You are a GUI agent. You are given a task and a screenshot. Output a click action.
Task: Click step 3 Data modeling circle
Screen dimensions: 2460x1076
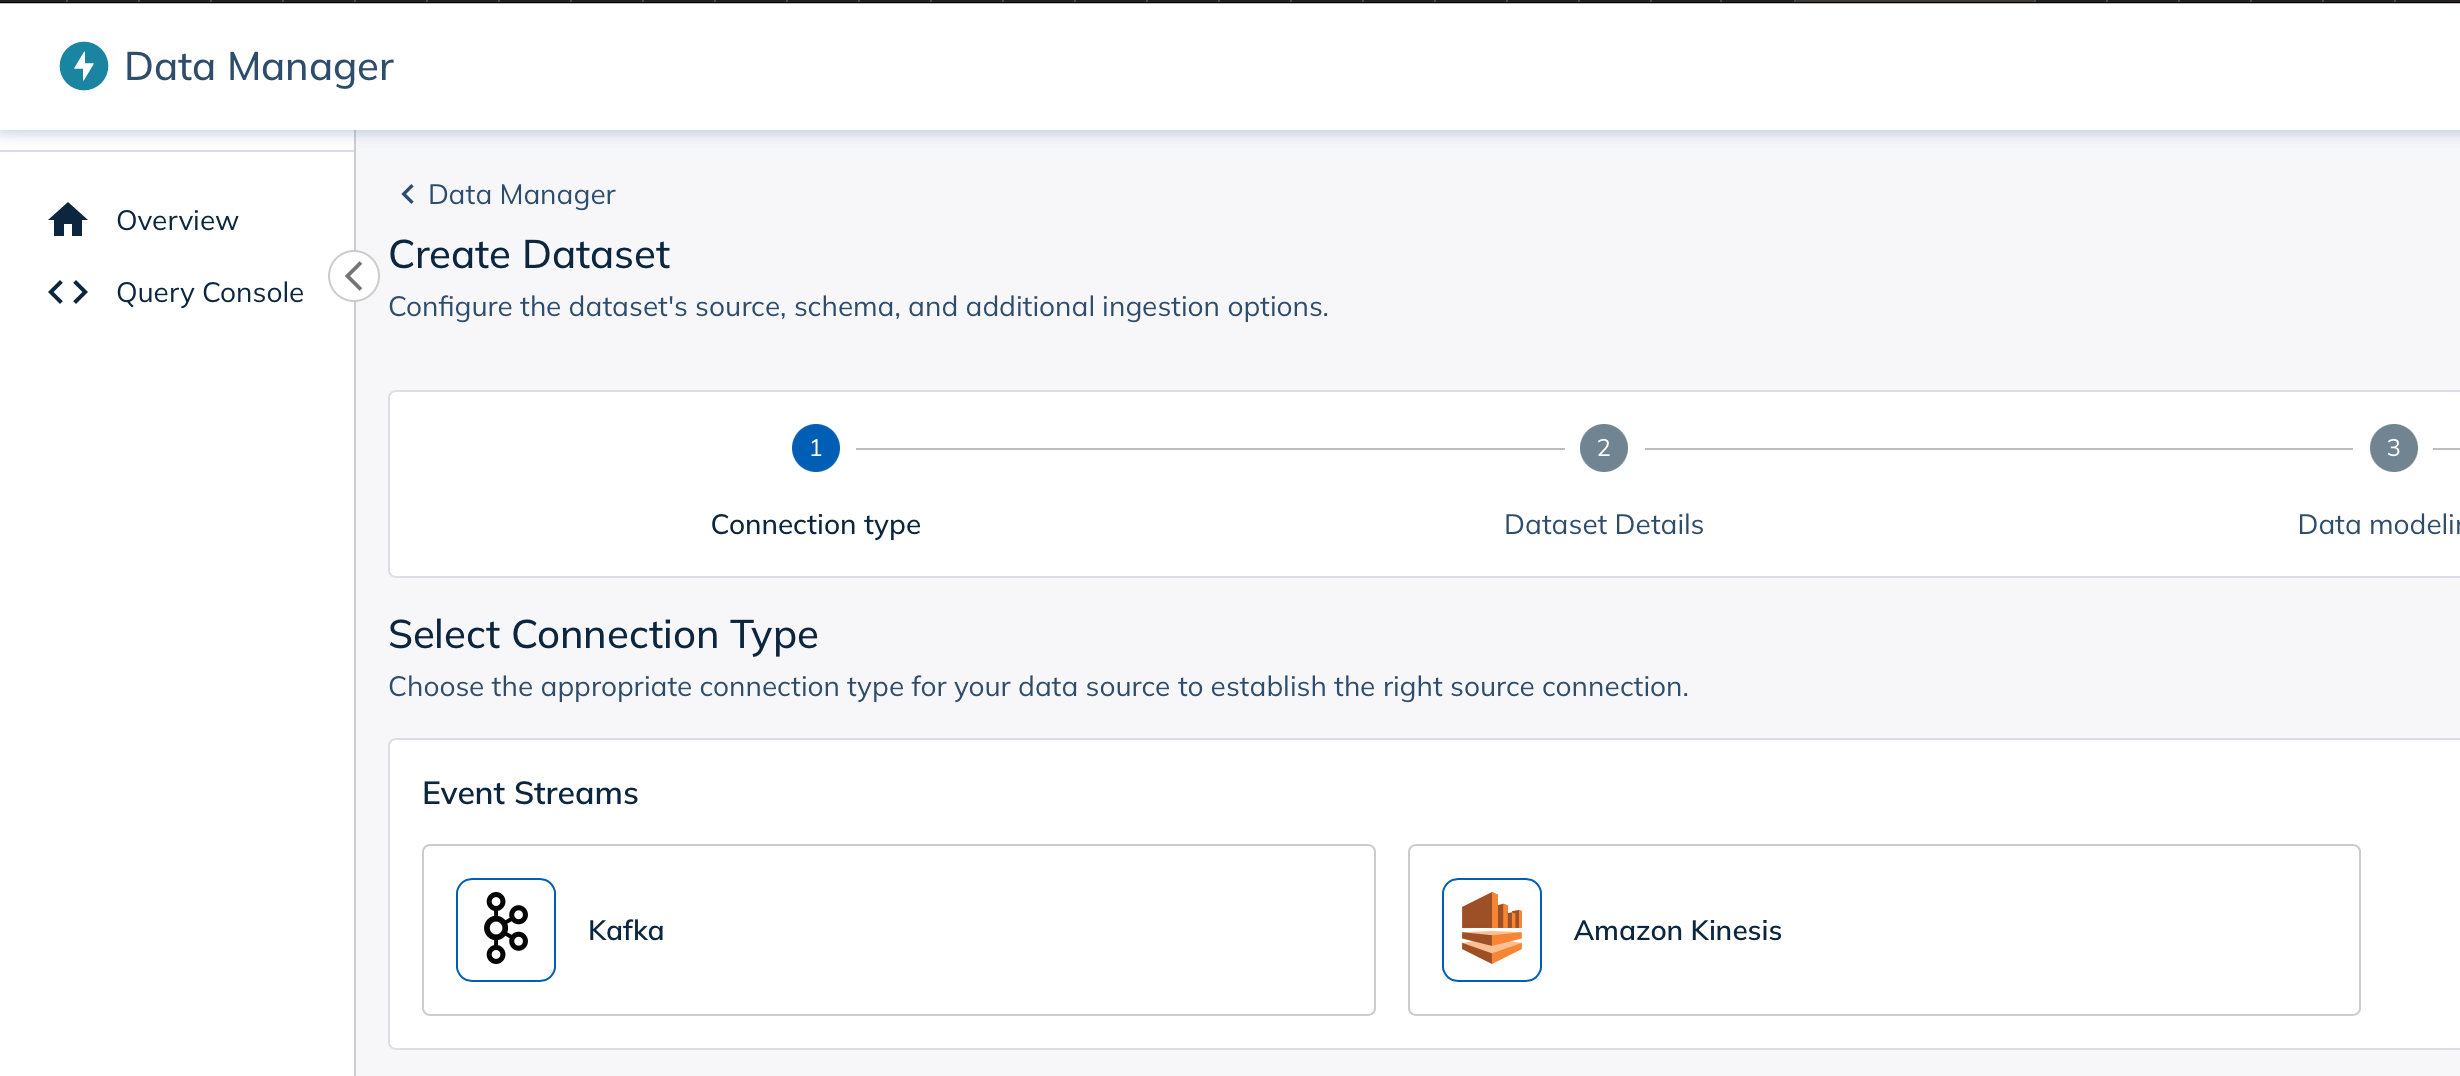[x=2393, y=448]
